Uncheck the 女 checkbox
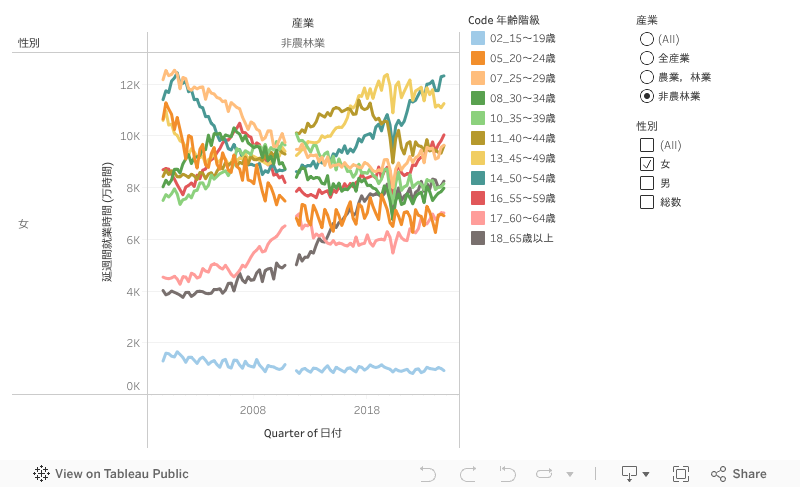The height and width of the screenshot is (487, 800). click(647, 164)
